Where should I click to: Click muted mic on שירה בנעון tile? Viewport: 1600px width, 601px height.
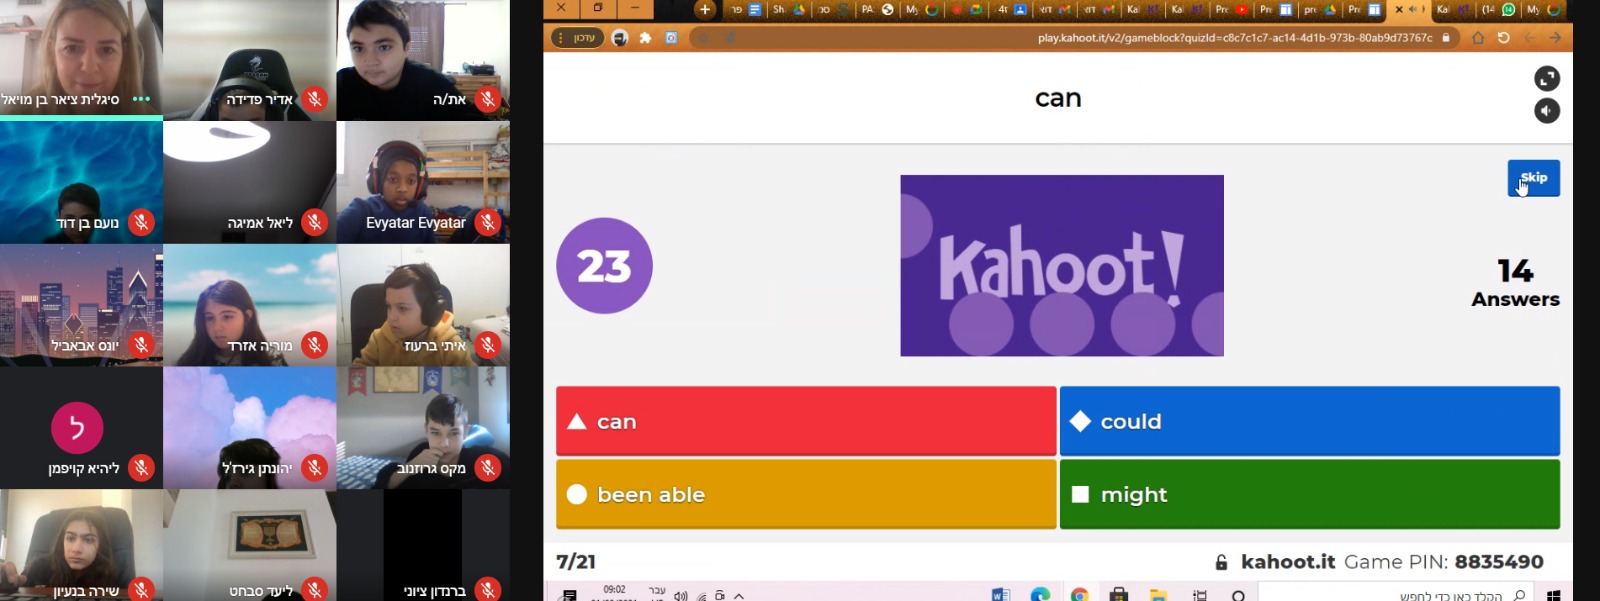point(141,590)
